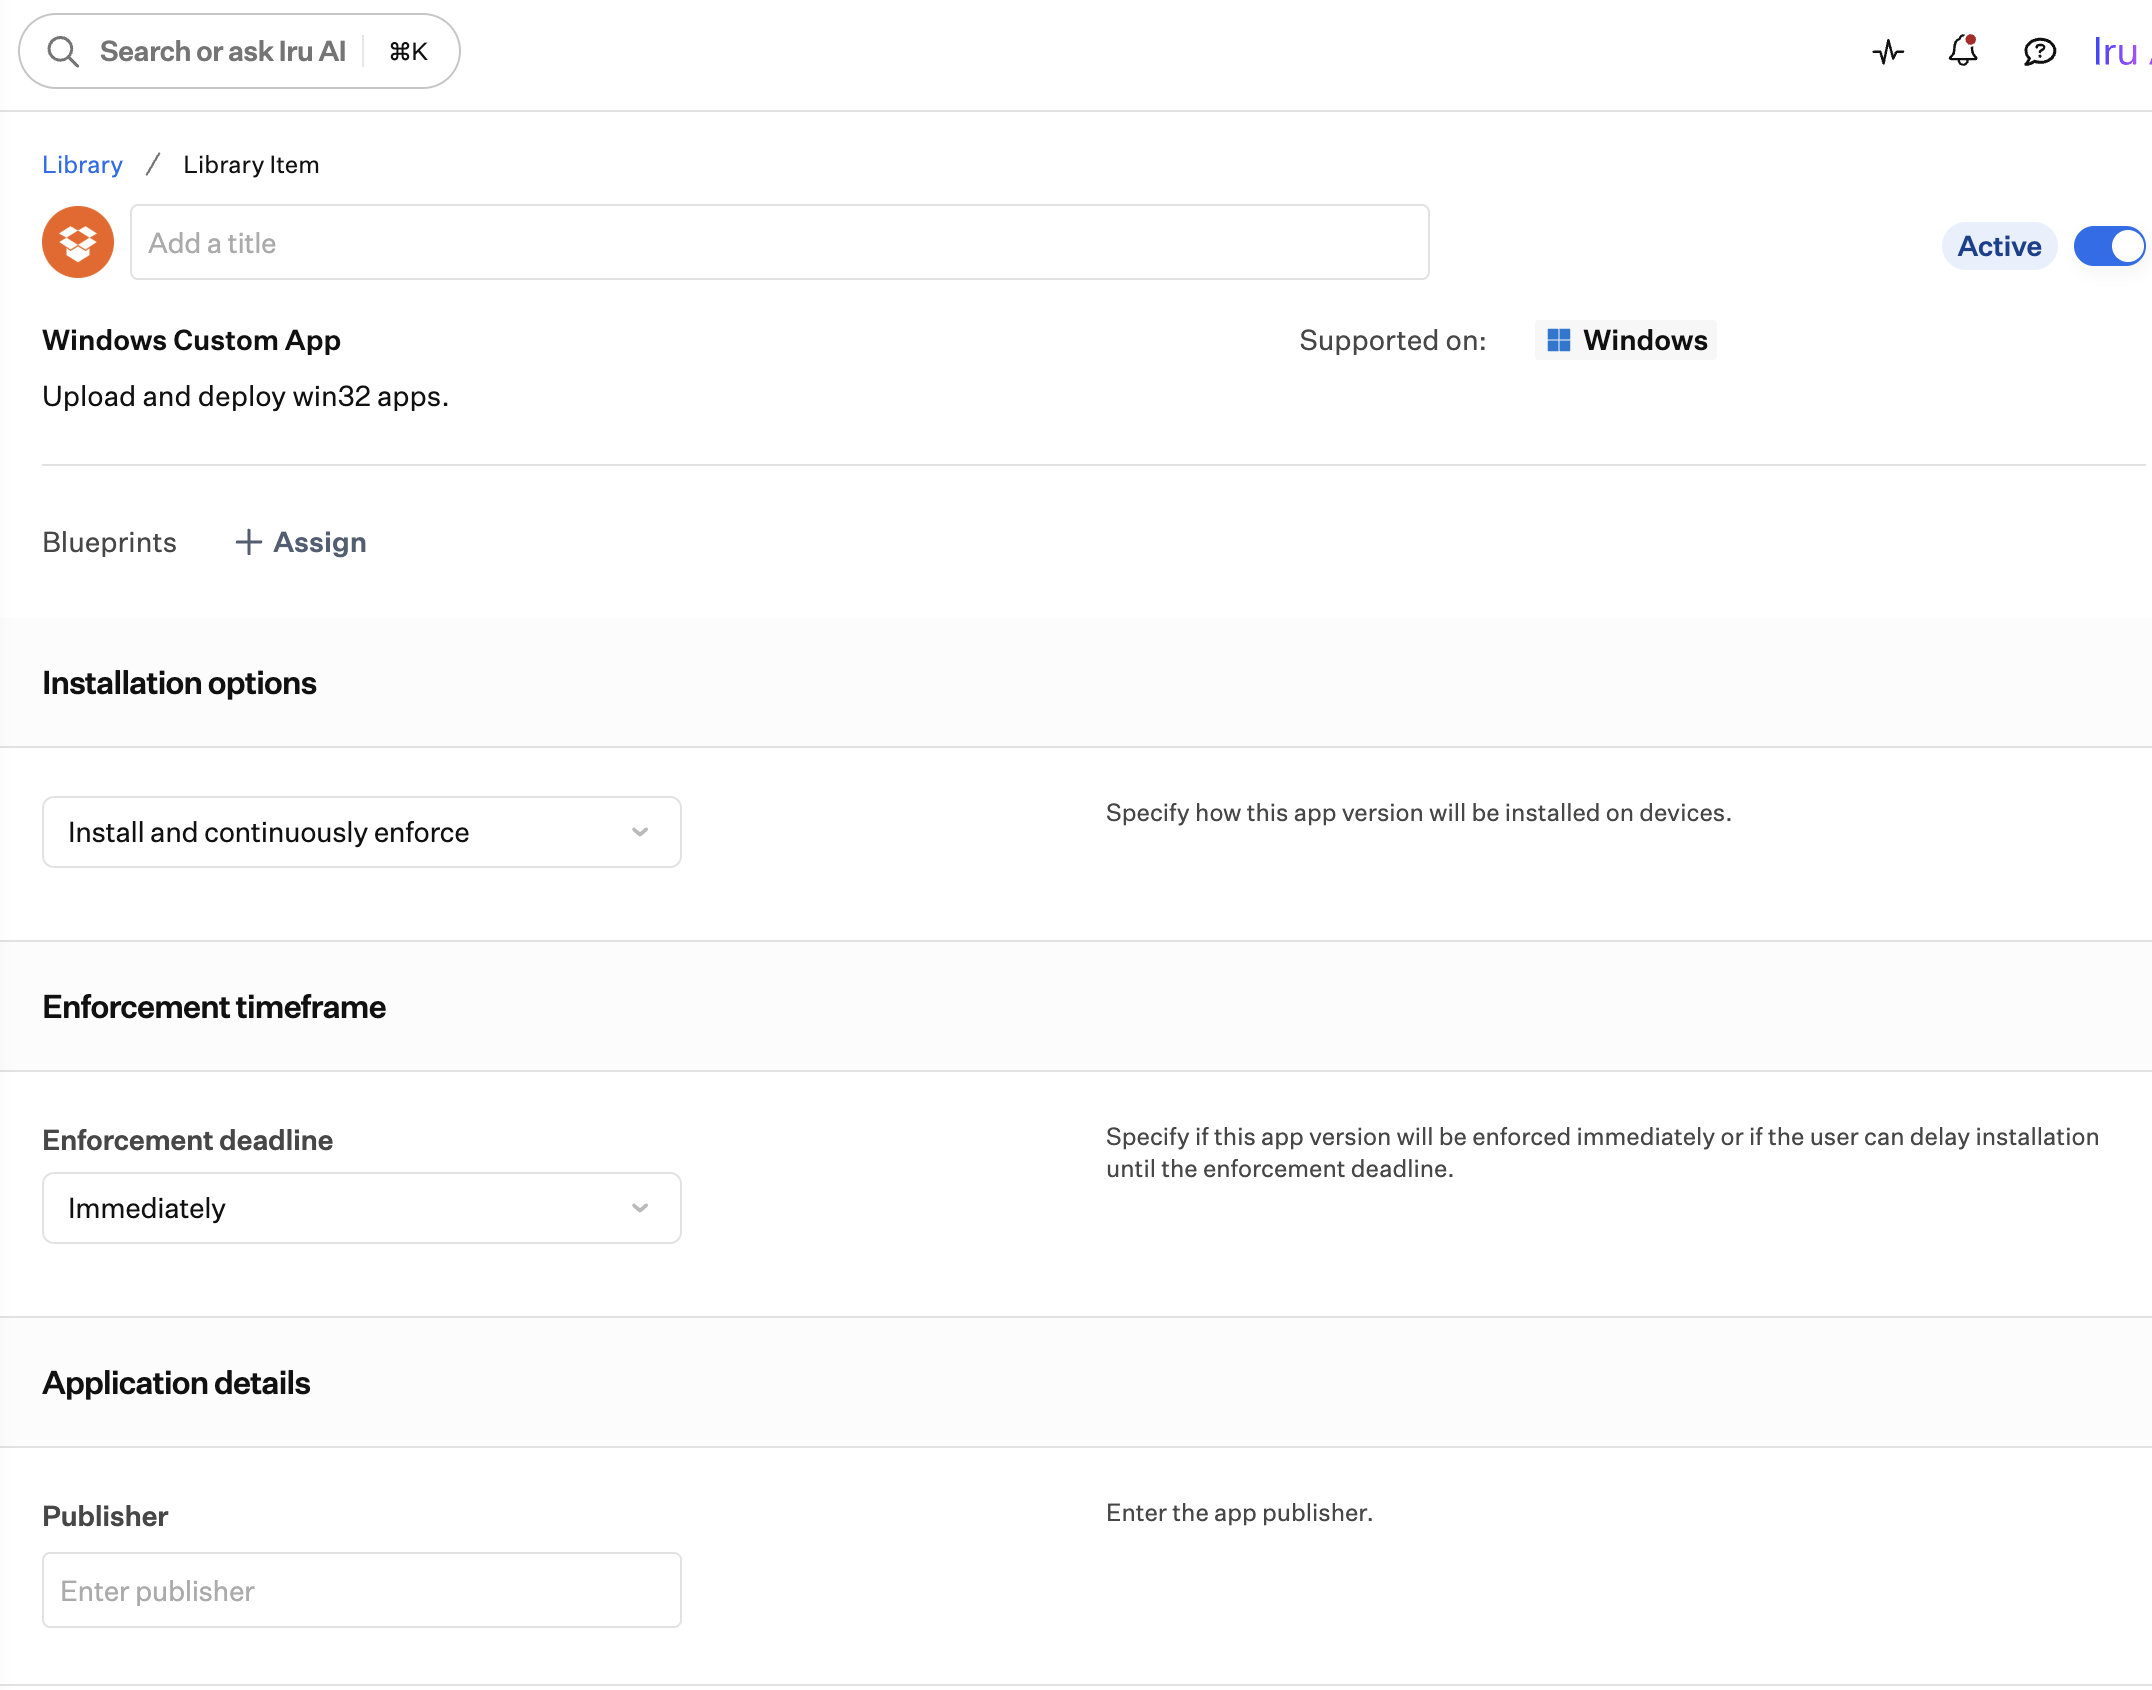Click the Enter publisher input field
Image resolution: width=2152 pixels, height=1690 pixels.
click(x=361, y=1589)
